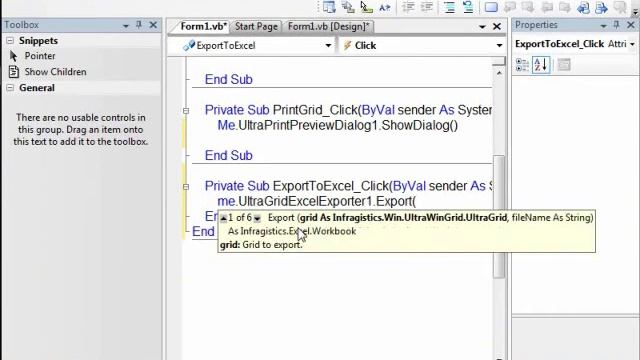The width and height of the screenshot is (640, 360).
Task: Click the UltraPrintPreviewDialog1.ShowDialog() code line
Action: [338, 125]
